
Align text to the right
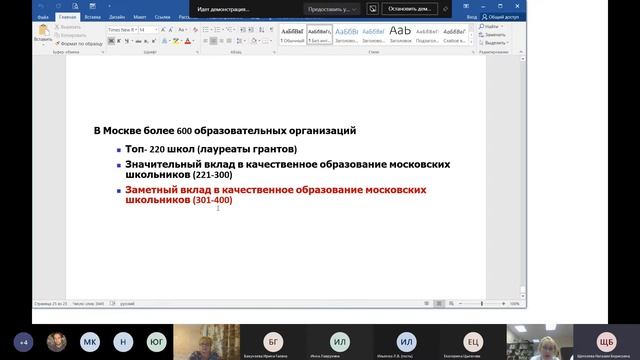(221, 41)
